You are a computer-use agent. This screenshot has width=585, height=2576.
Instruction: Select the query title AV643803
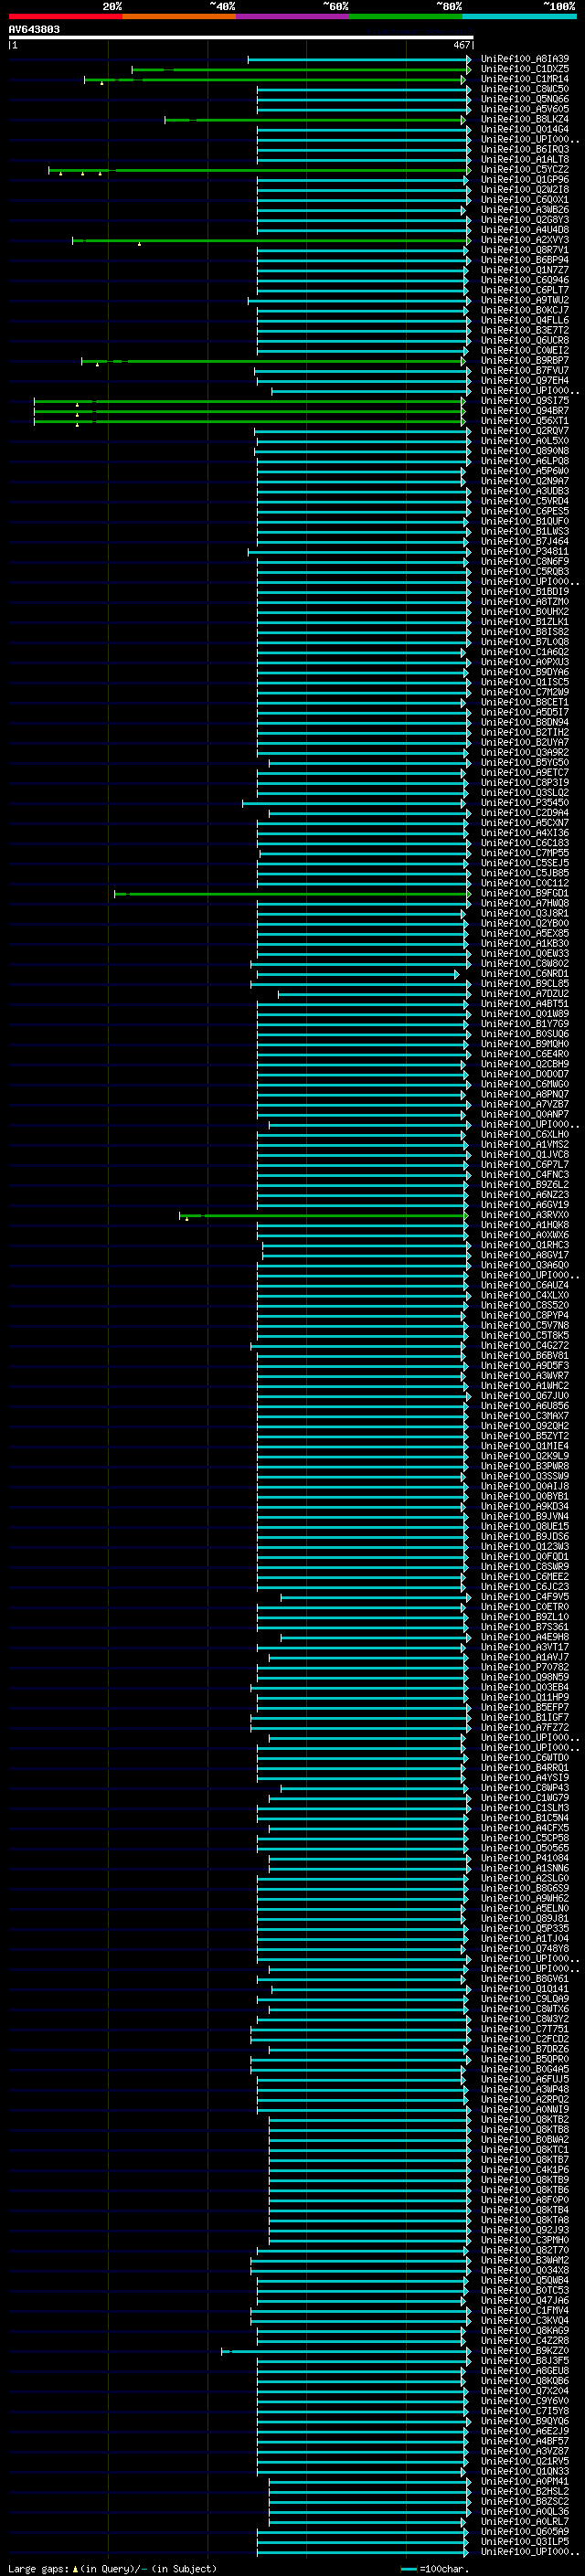pyautogui.click(x=34, y=29)
